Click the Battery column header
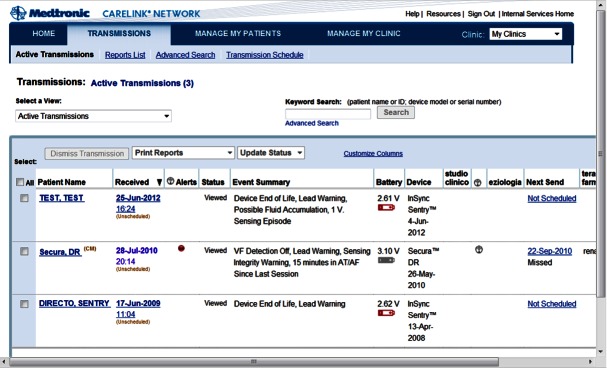Viewport: 607px width, 368px height. [x=389, y=182]
